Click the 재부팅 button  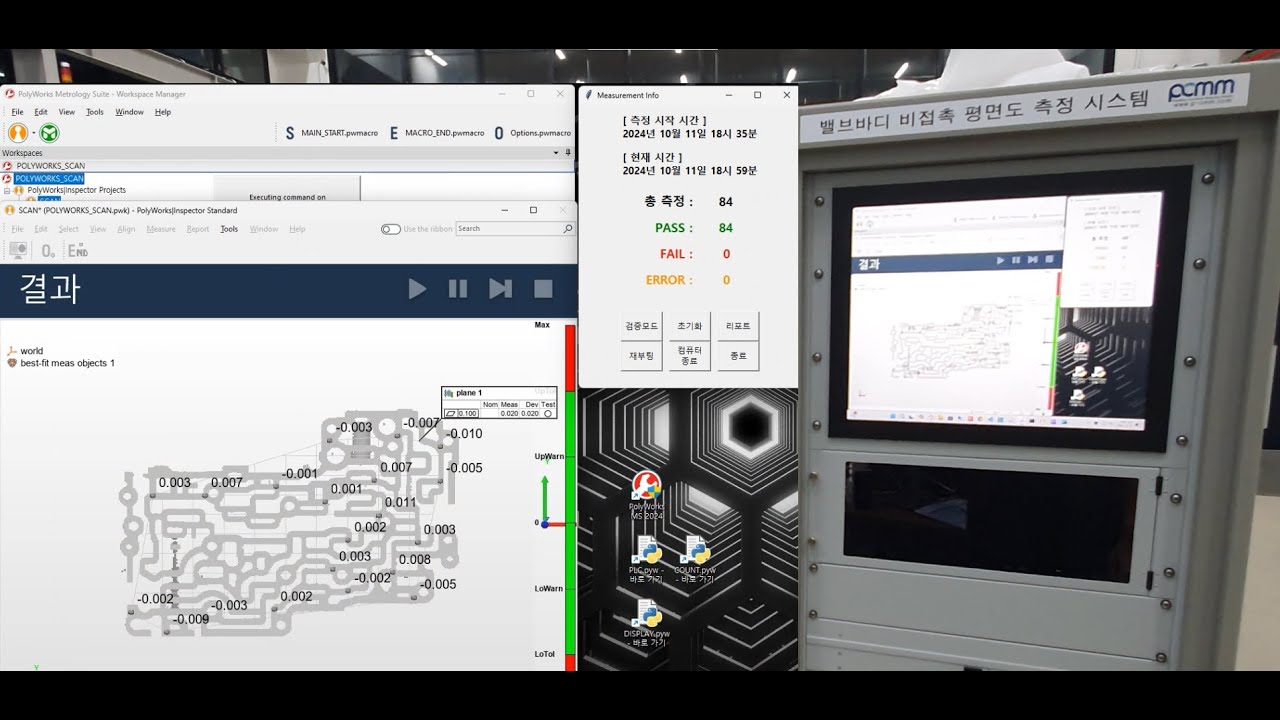point(641,356)
